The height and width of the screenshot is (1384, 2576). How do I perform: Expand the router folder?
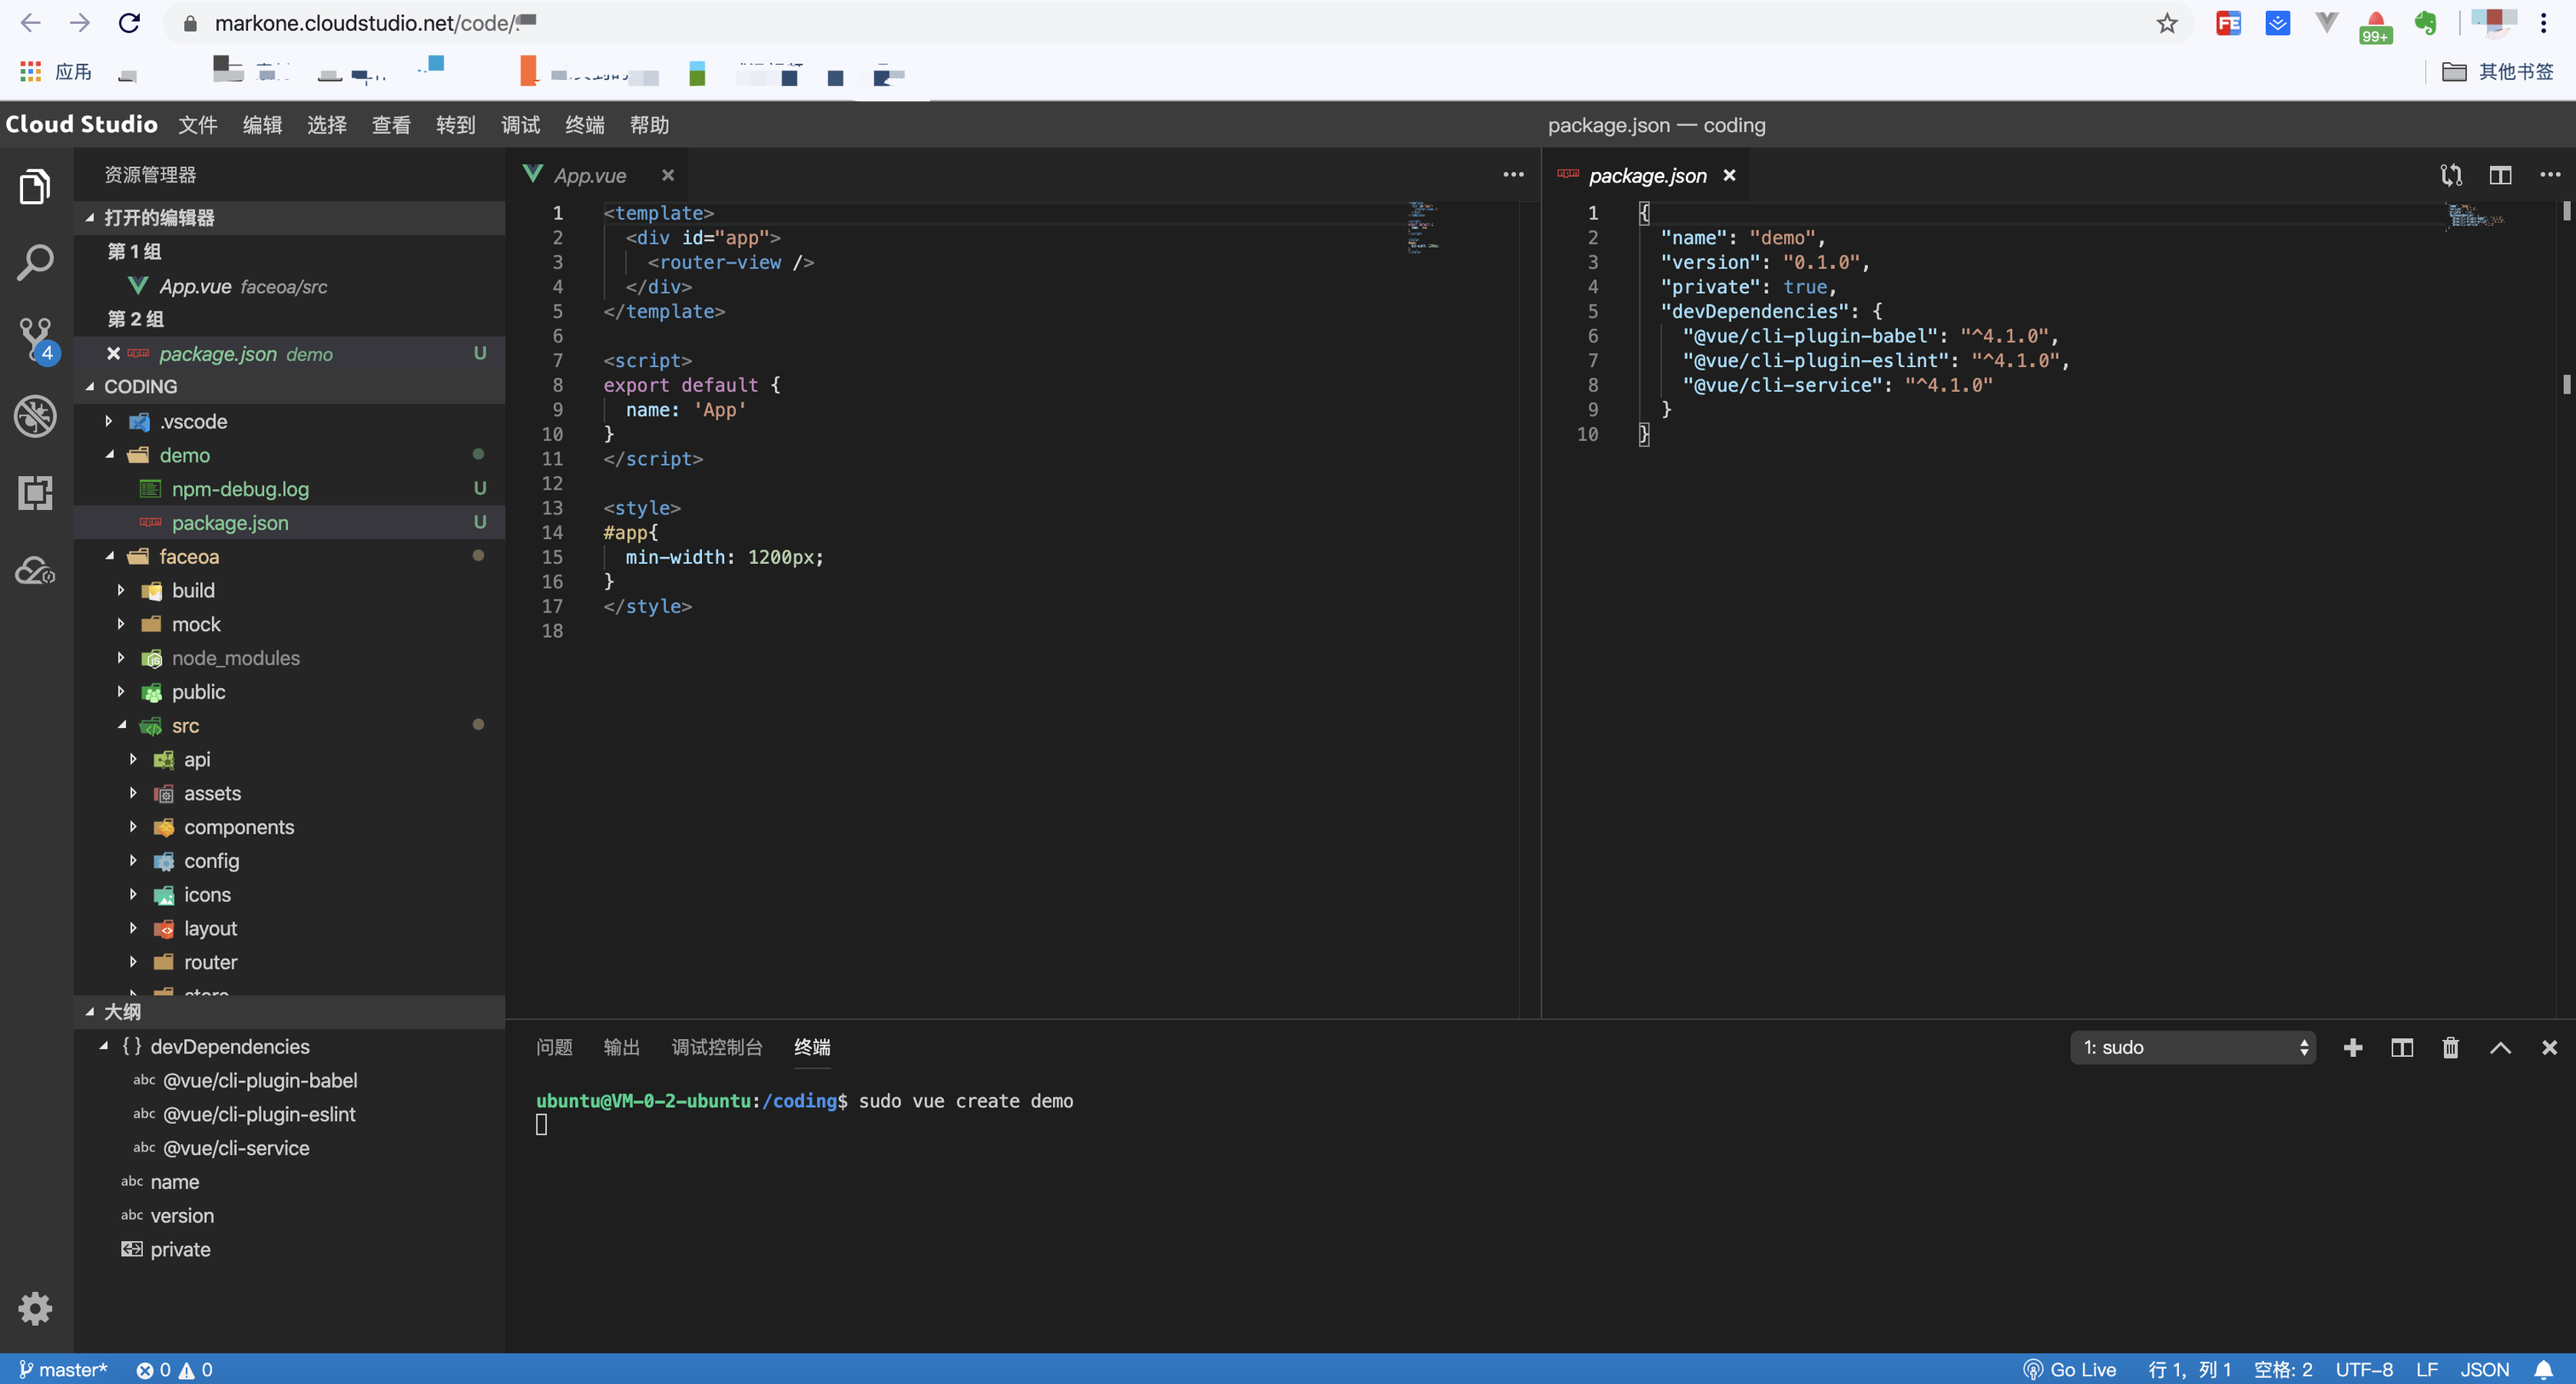click(x=133, y=961)
